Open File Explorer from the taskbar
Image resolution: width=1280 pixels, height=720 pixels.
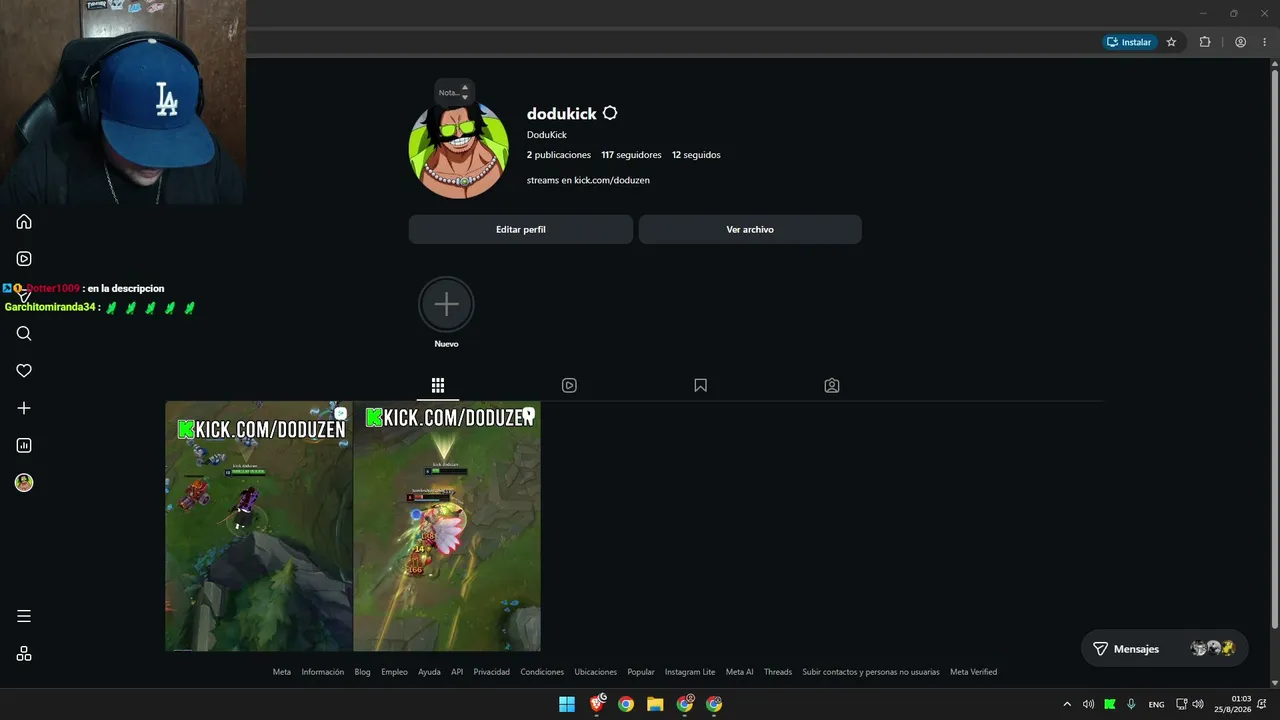pos(655,704)
